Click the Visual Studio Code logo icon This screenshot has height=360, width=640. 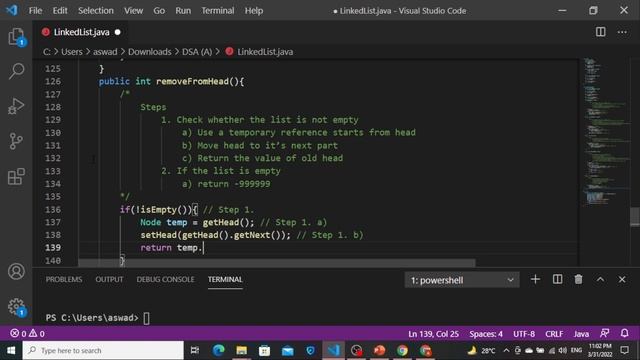tap(12, 10)
